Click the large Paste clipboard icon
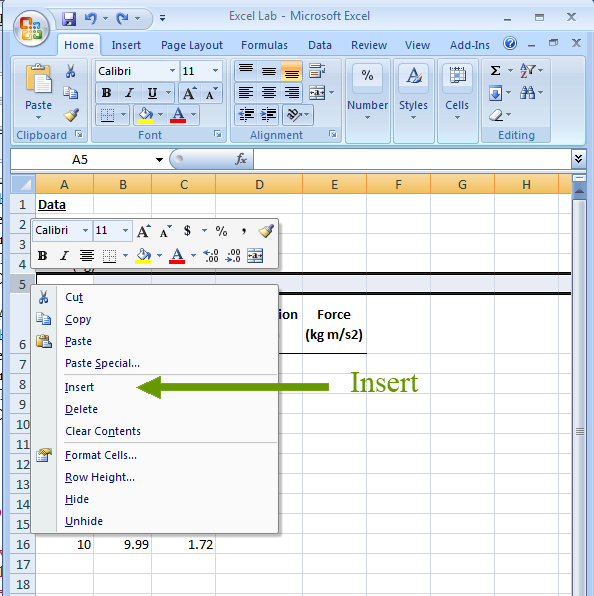This screenshot has width=594, height=596. (x=38, y=79)
